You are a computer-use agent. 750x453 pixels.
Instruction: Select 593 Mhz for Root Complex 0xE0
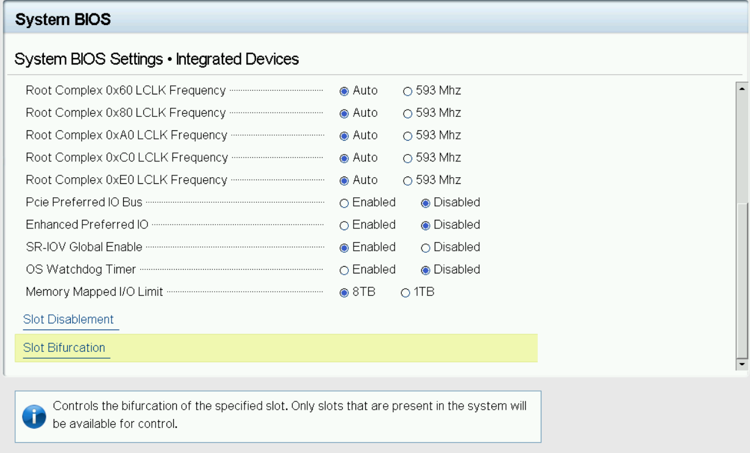pyautogui.click(x=407, y=181)
